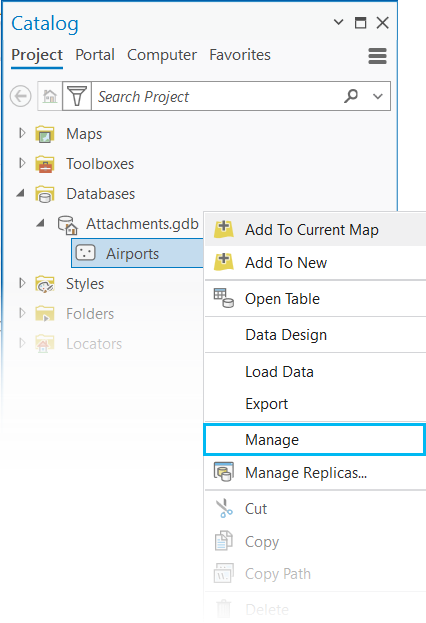Viewport: 426px width, 623px height.
Task: Click the filter funnel icon
Action: click(x=77, y=96)
